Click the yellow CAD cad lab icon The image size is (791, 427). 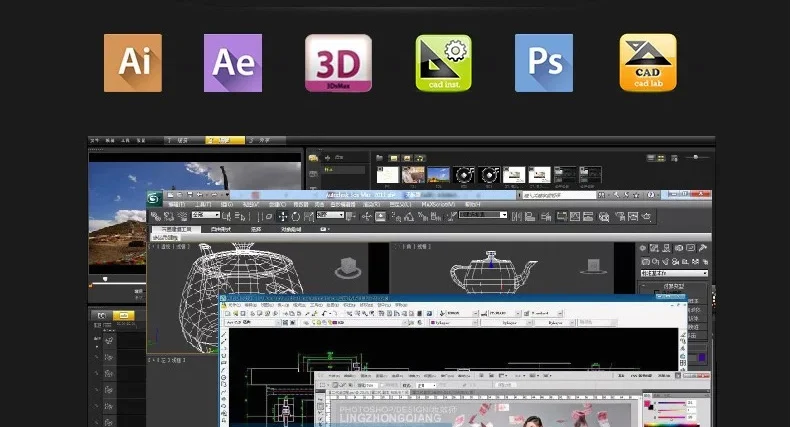(648, 63)
